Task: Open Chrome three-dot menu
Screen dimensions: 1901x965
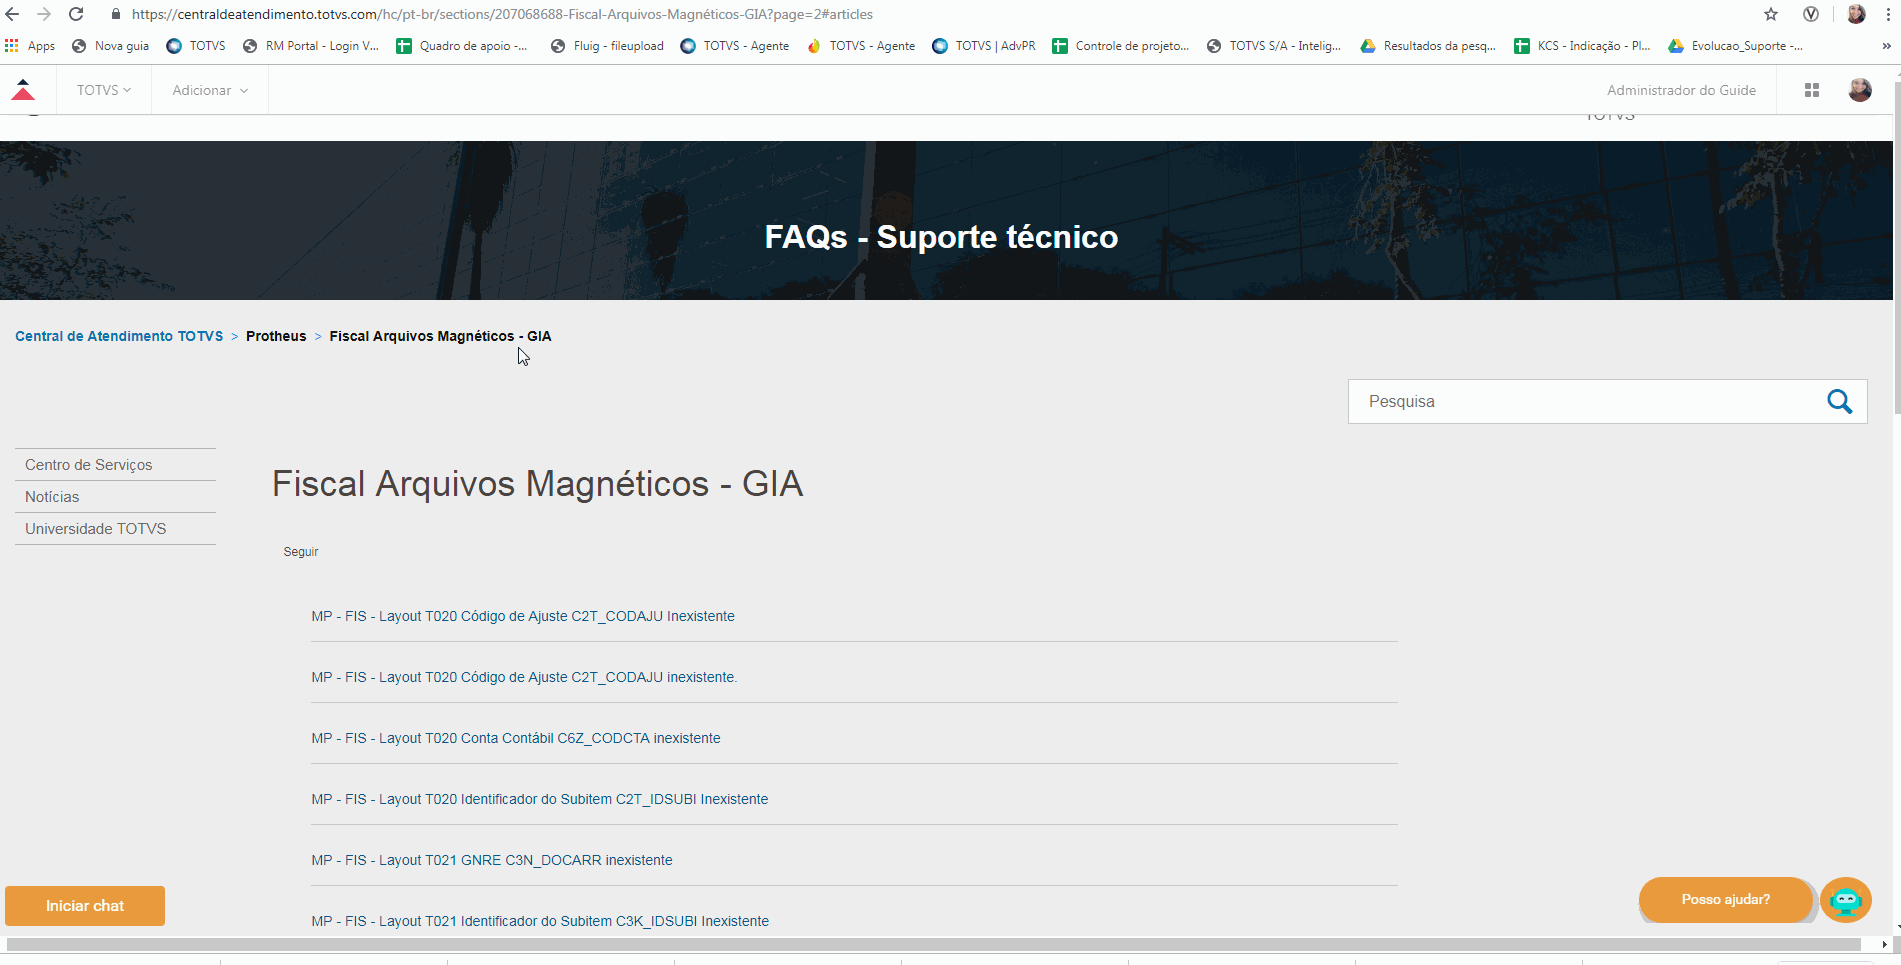Action: 1888,14
